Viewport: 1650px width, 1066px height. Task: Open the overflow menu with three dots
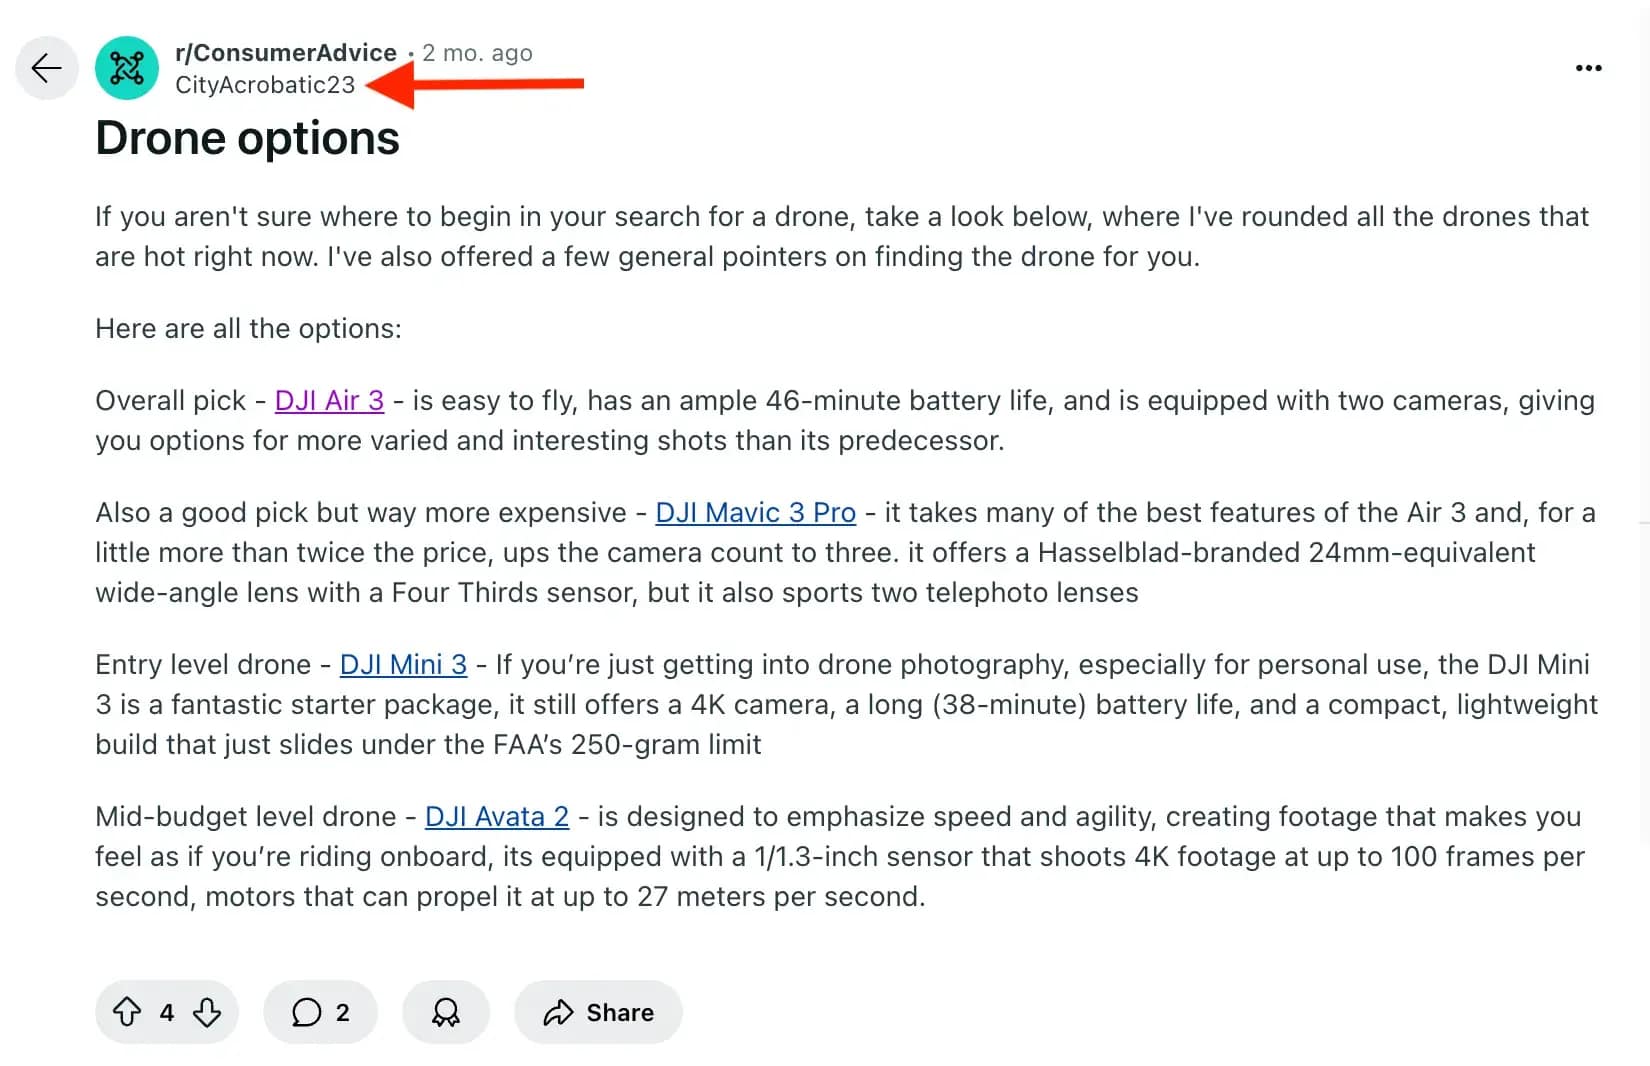pos(1588,67)
